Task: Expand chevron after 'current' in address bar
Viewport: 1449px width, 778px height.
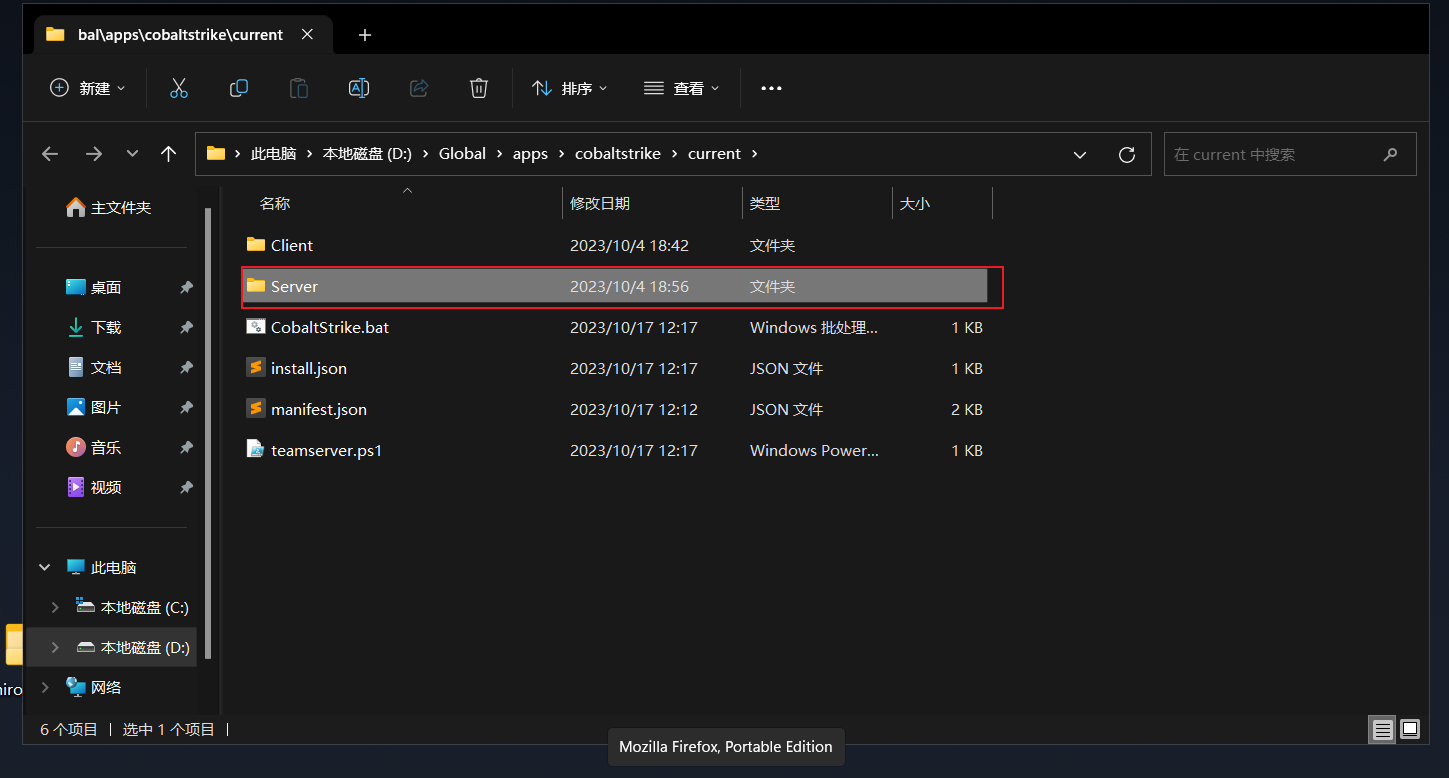Action: point(755,154)
